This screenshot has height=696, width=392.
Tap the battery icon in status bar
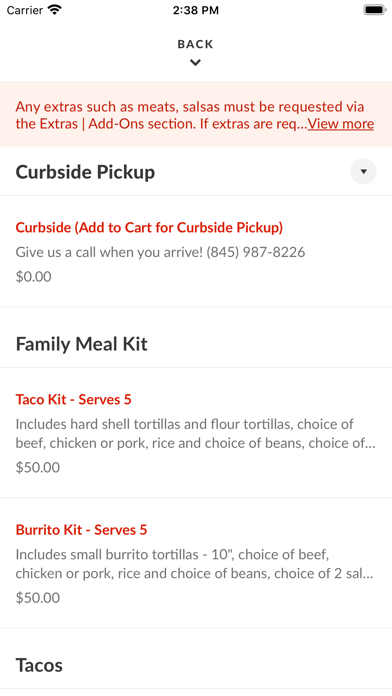pyautogui.click(x=375, y=10)
